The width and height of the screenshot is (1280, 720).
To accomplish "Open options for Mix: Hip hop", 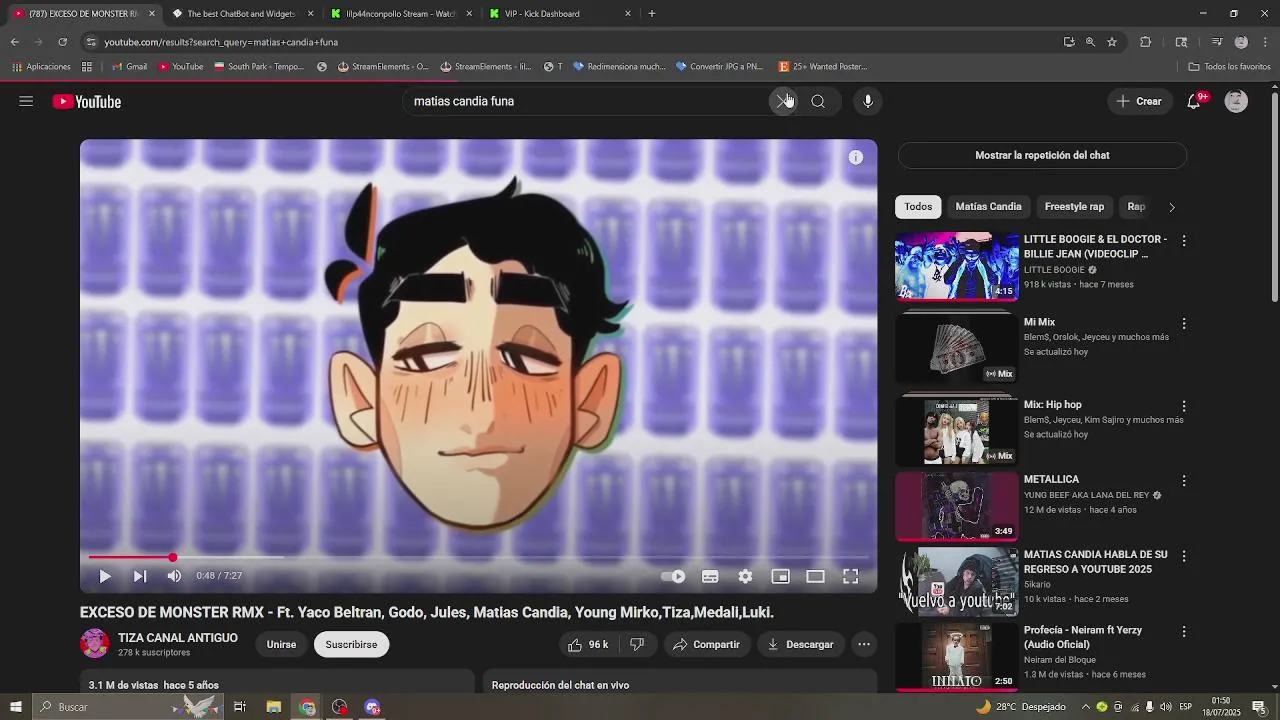I will [x=1184, y=406].
